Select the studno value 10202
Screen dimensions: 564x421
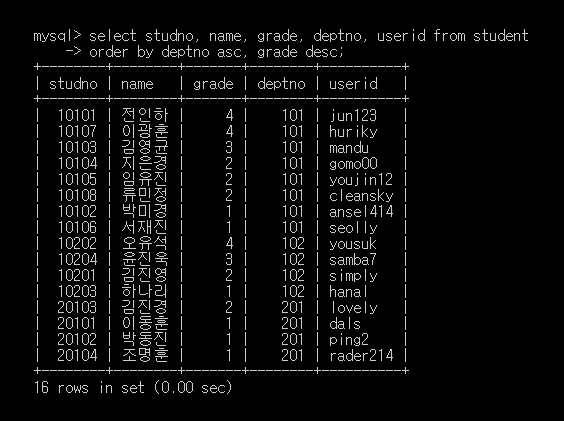[77, 243]
